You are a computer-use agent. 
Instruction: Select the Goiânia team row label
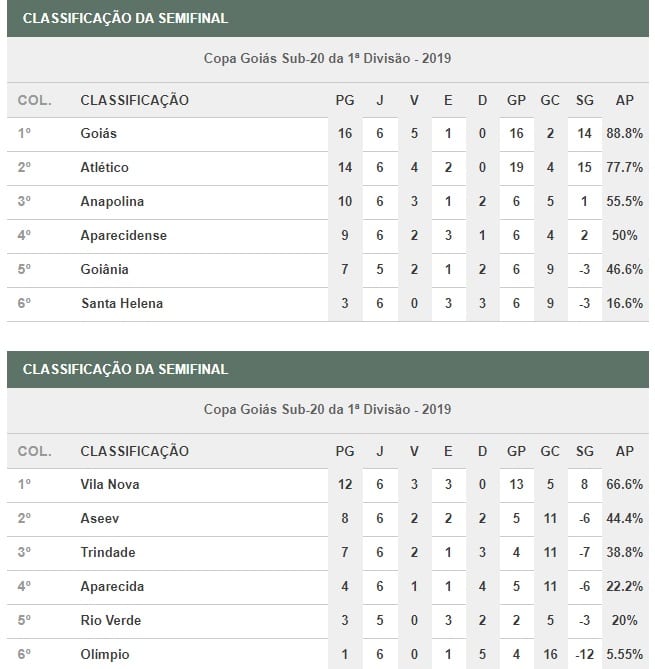click(x=104, y=269)
